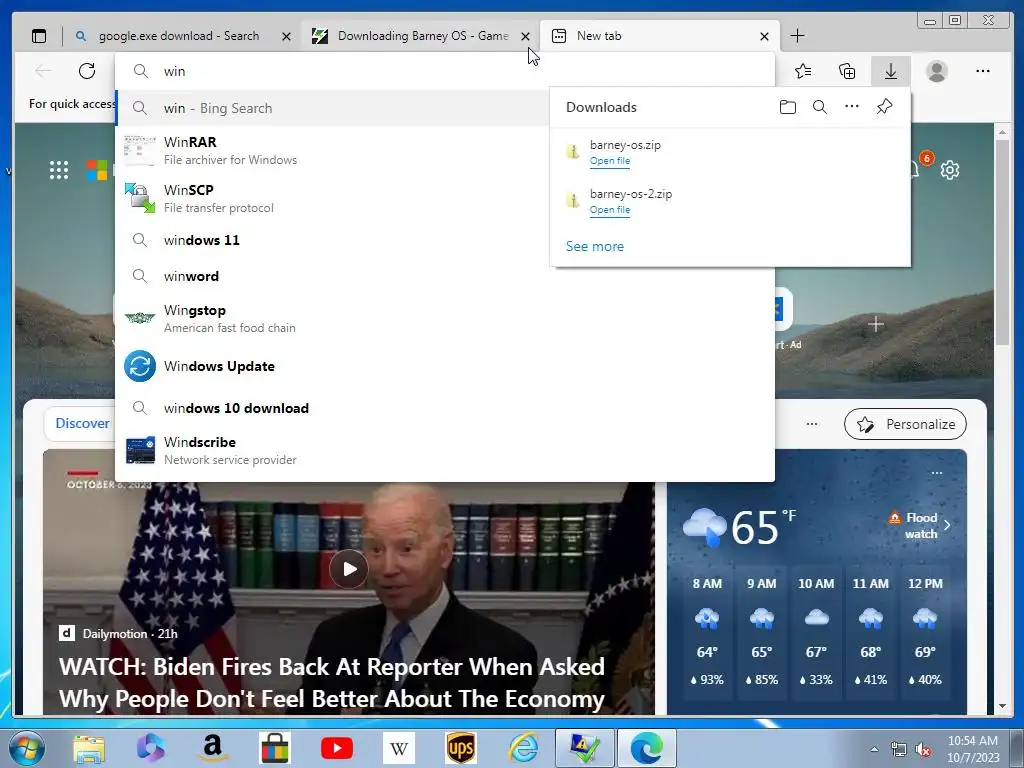Open the Collections icon
This screenshot has height=768, width=1024.
tap(847, 71)
